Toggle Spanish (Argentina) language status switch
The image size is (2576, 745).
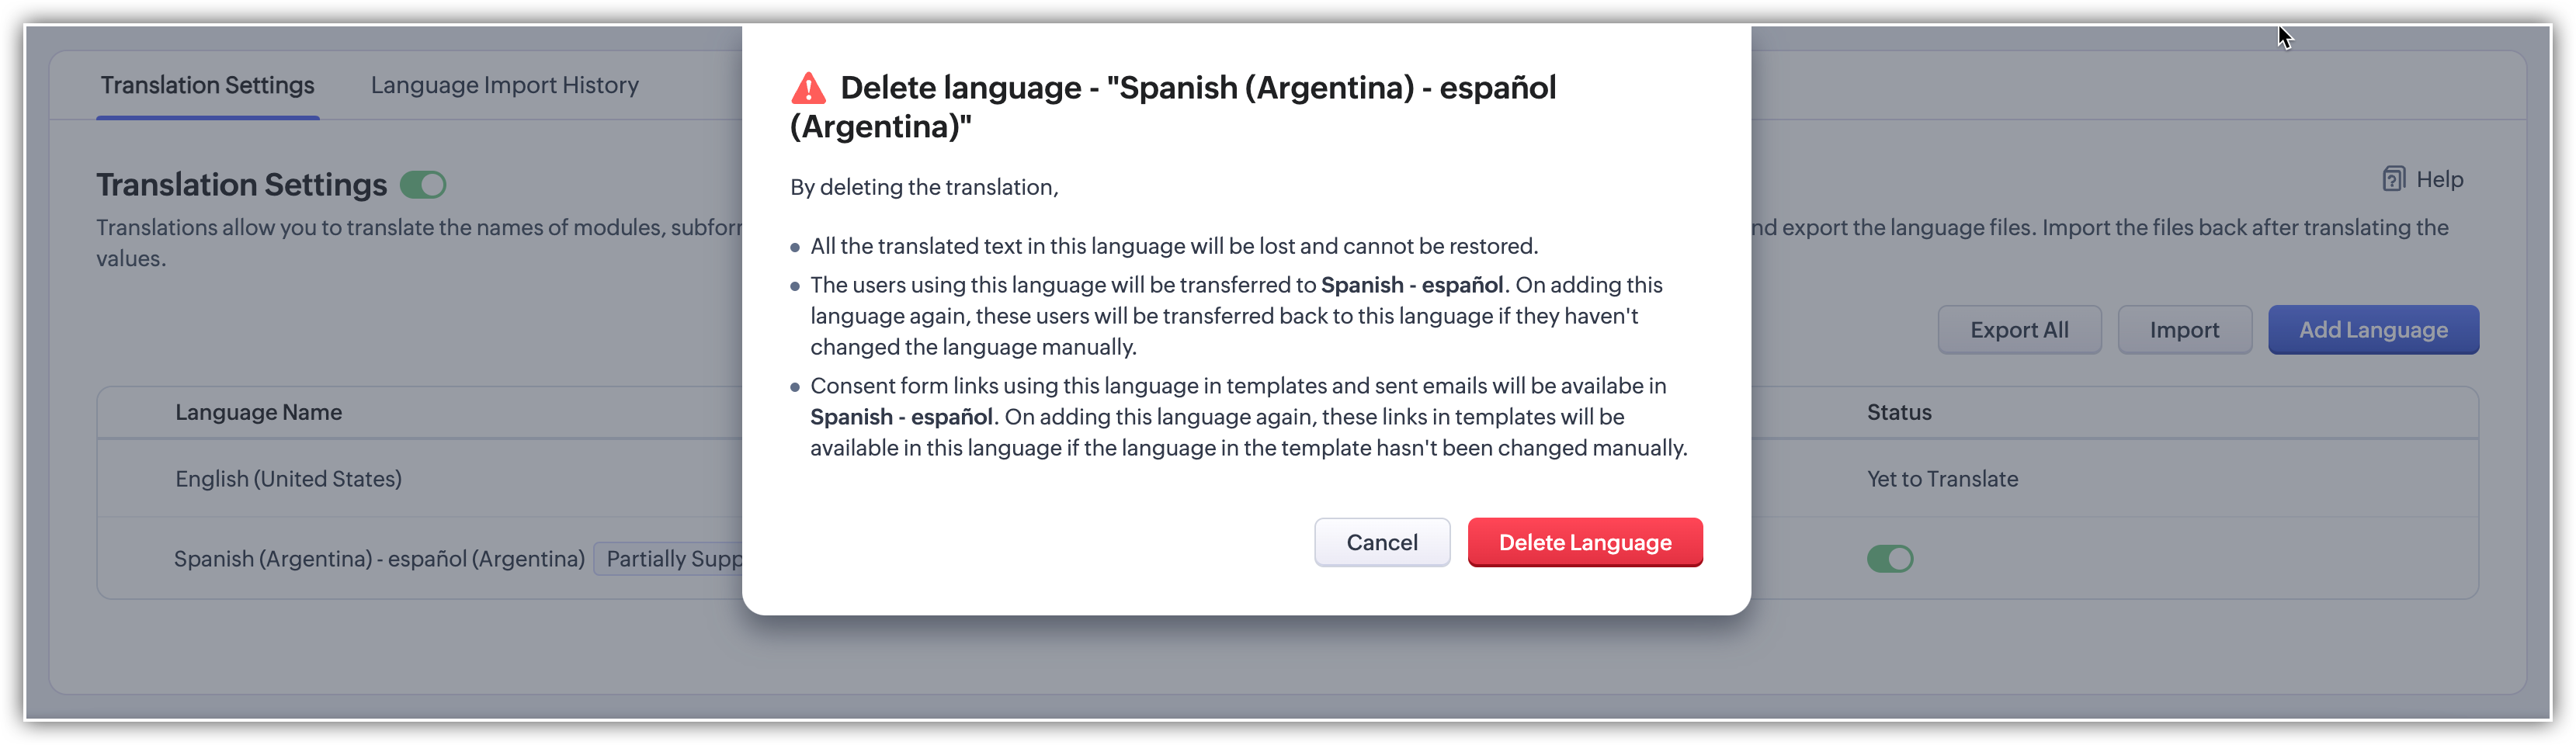1889,558
